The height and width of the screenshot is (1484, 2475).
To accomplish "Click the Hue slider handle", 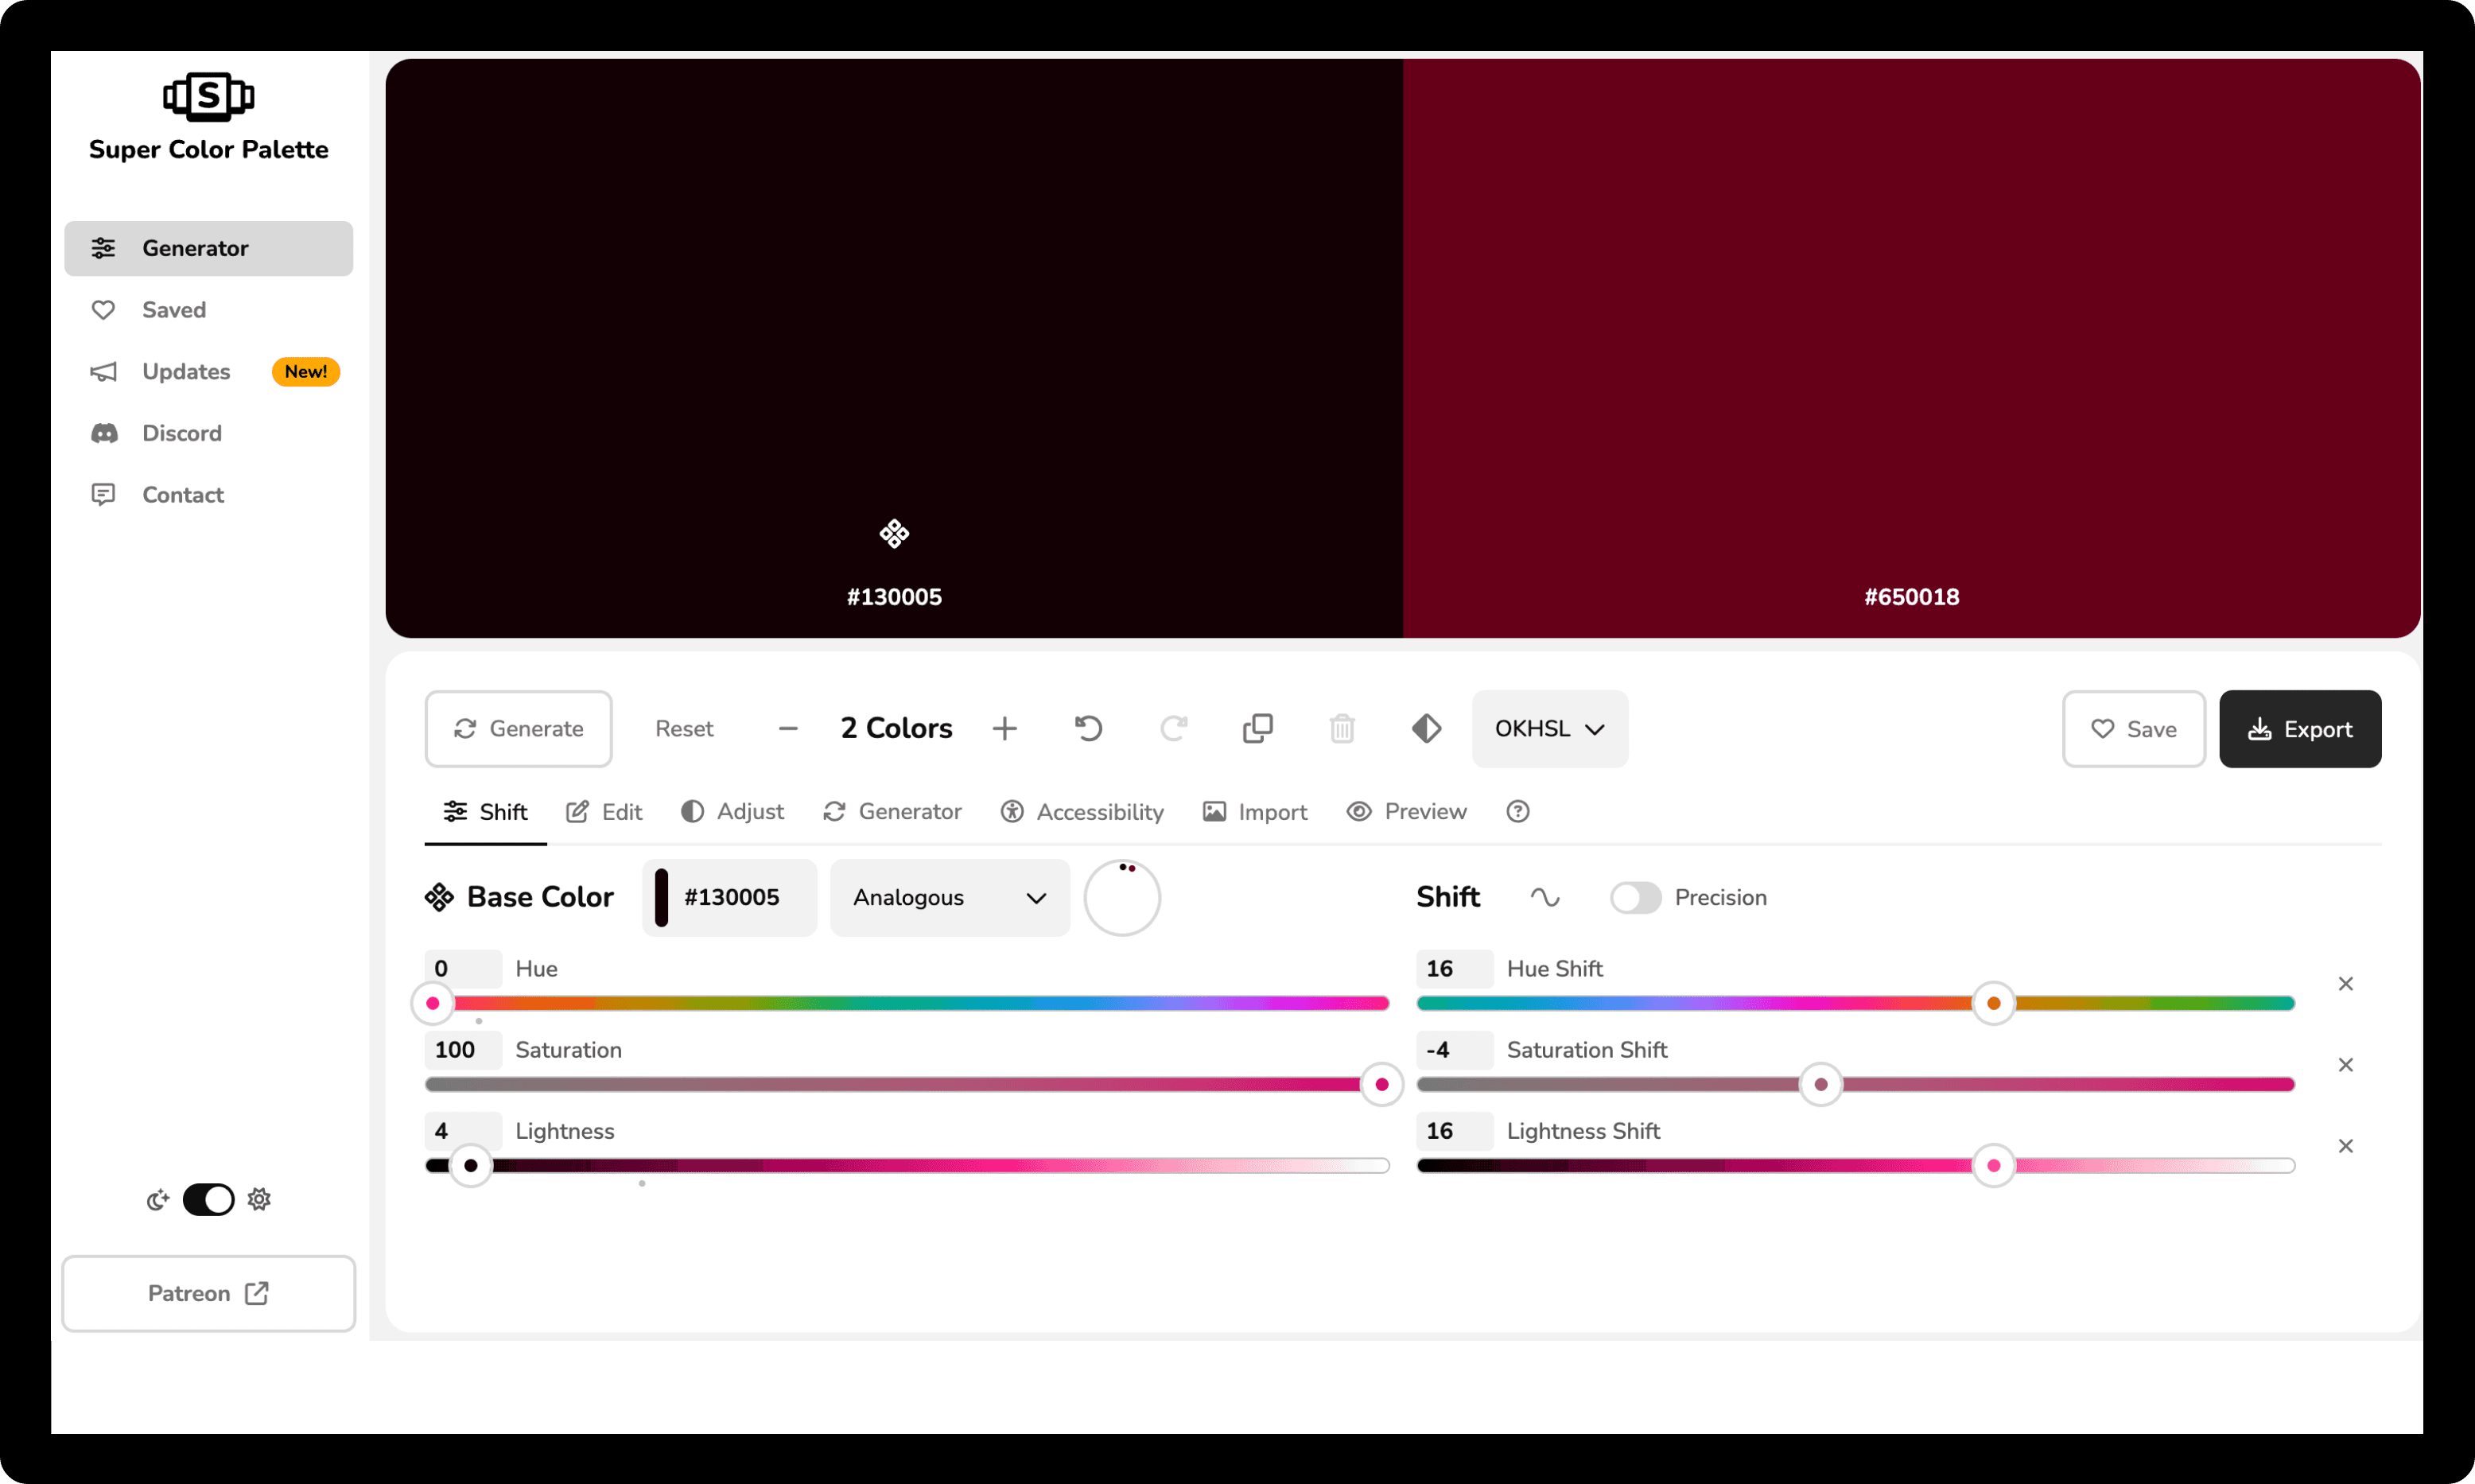I will 433,1003.
